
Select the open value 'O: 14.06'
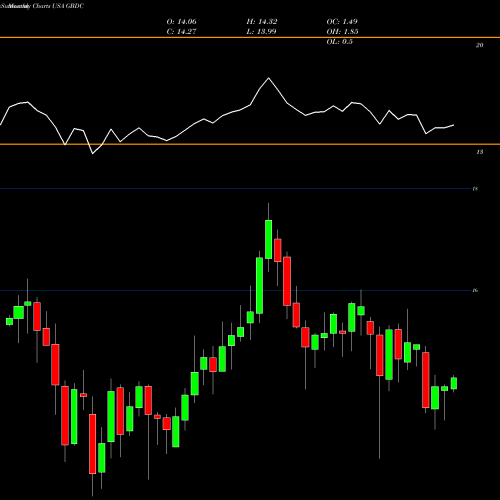coord(182,22)
